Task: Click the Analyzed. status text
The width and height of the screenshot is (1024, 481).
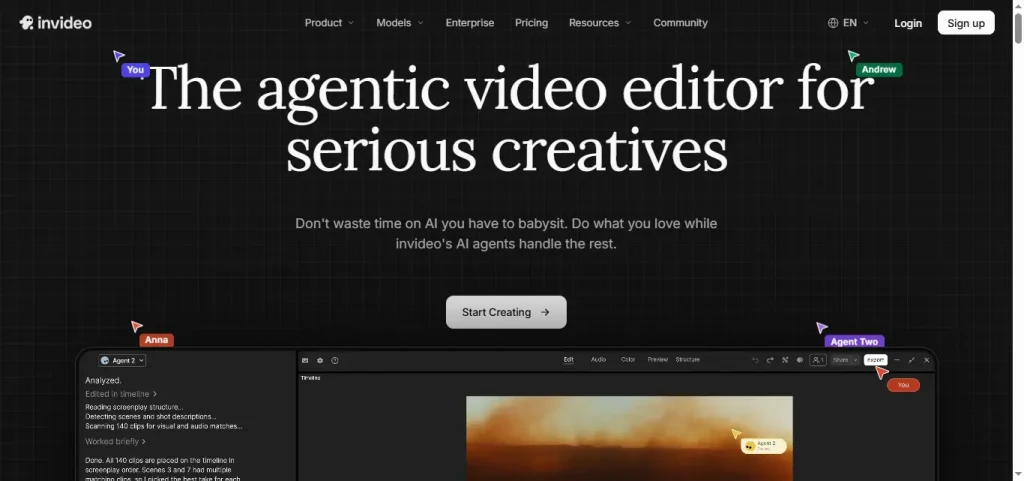Action: pyautogui.click(x=103, y=380)
